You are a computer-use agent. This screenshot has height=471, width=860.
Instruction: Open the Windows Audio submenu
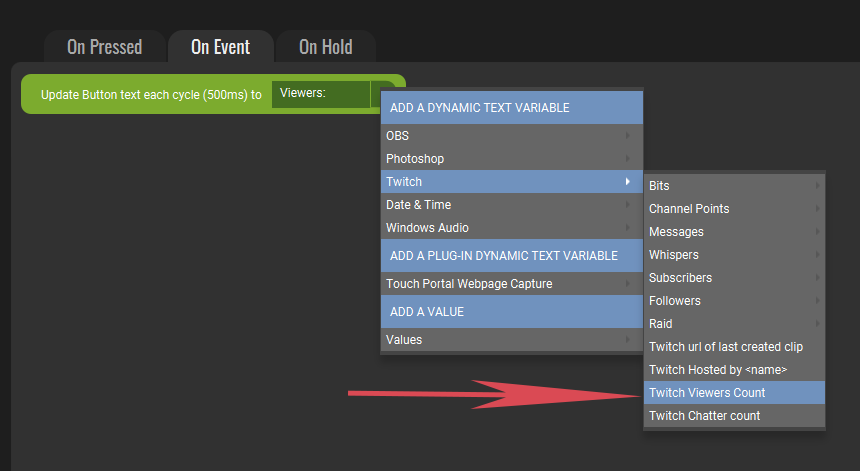pos(512,228)
